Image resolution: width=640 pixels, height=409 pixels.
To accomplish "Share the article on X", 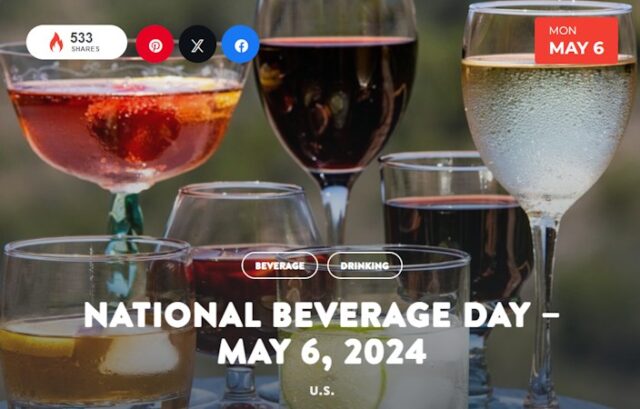I will click(x=198, y=44).
